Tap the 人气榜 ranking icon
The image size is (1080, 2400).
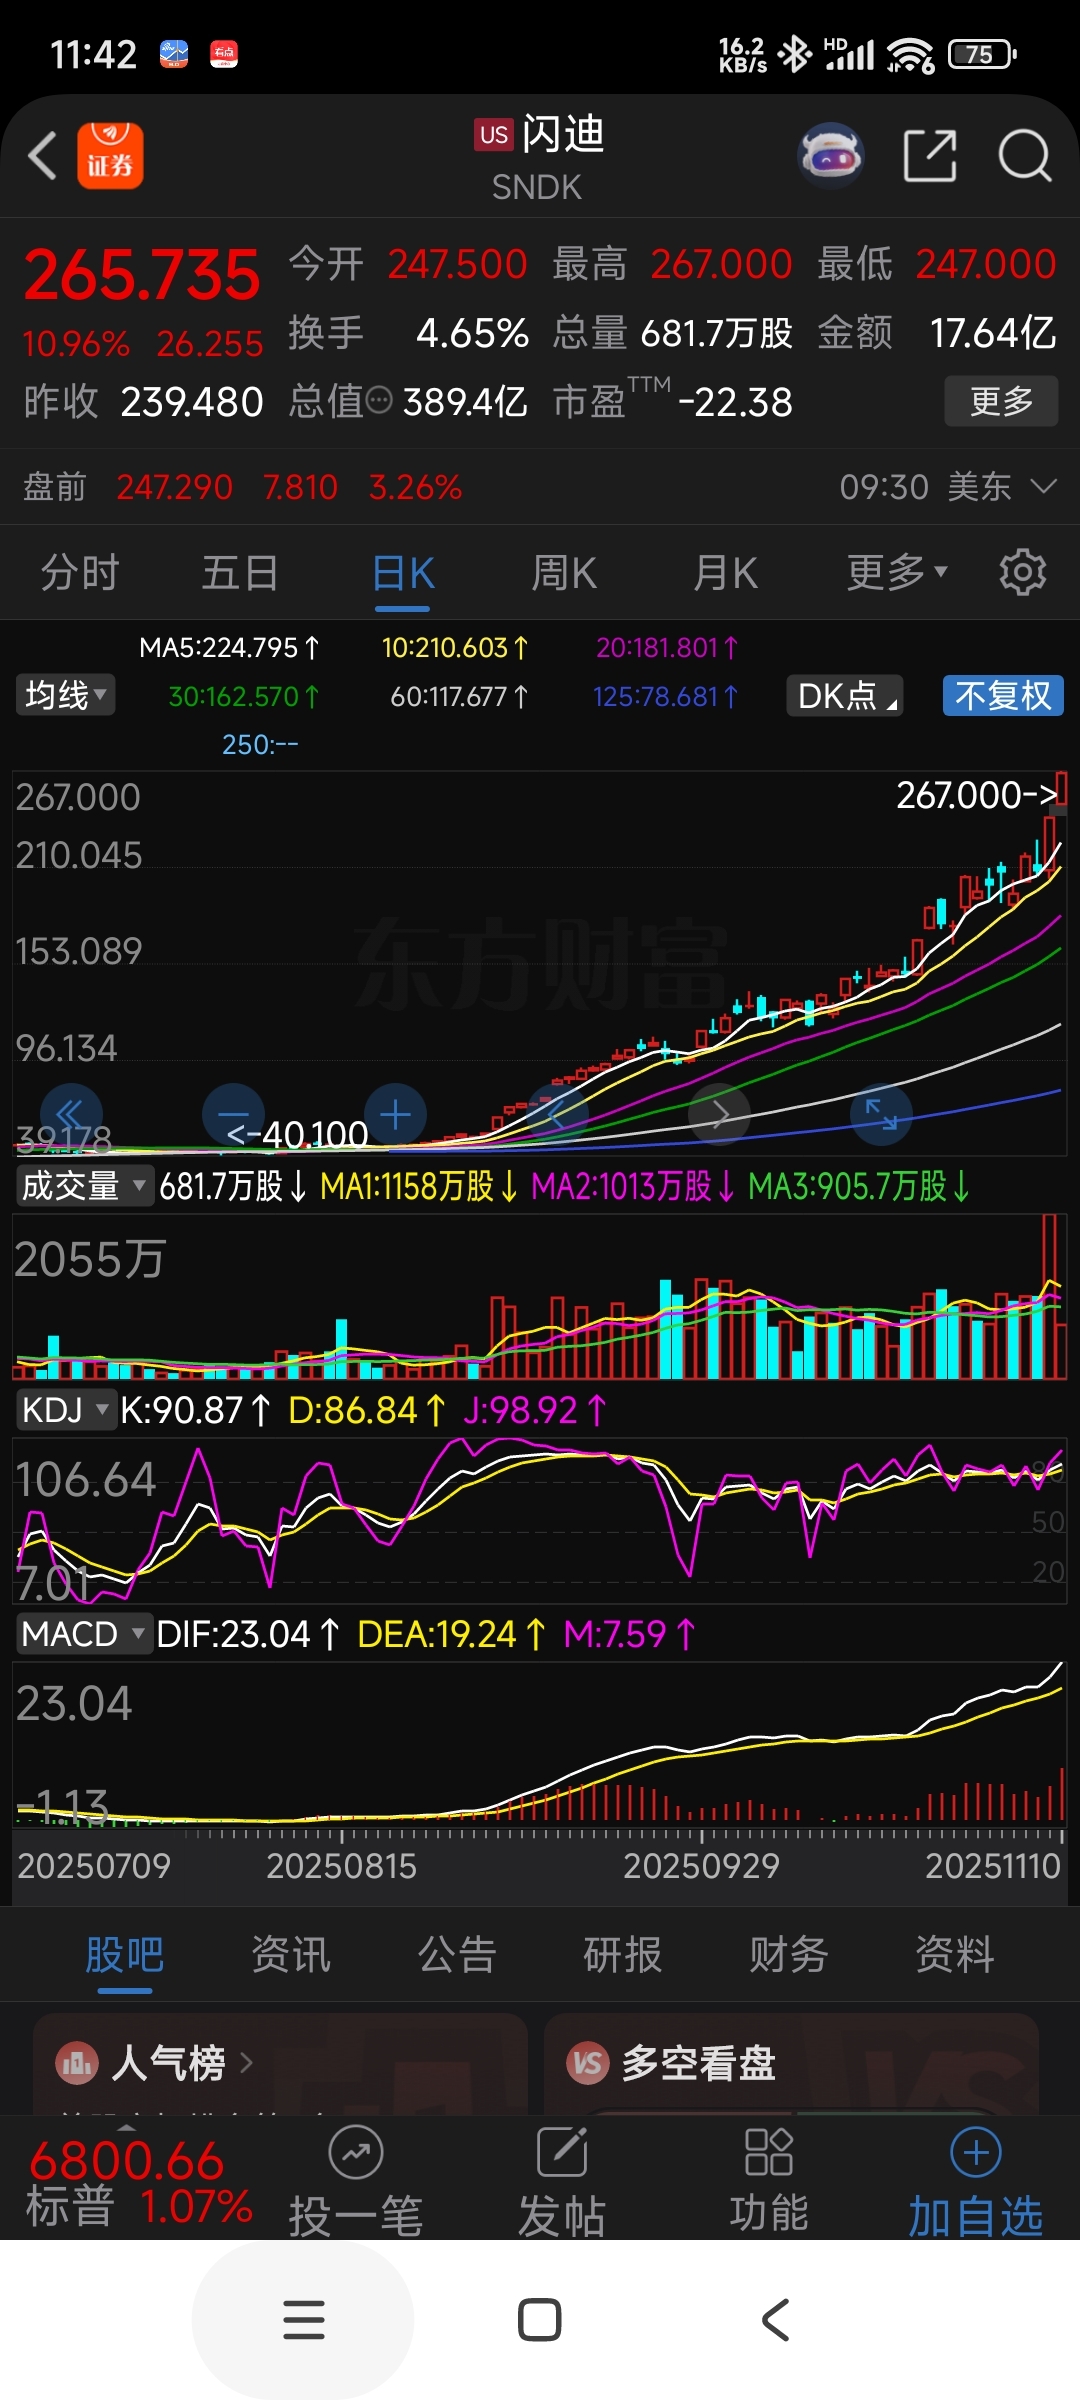[78, 2063]
